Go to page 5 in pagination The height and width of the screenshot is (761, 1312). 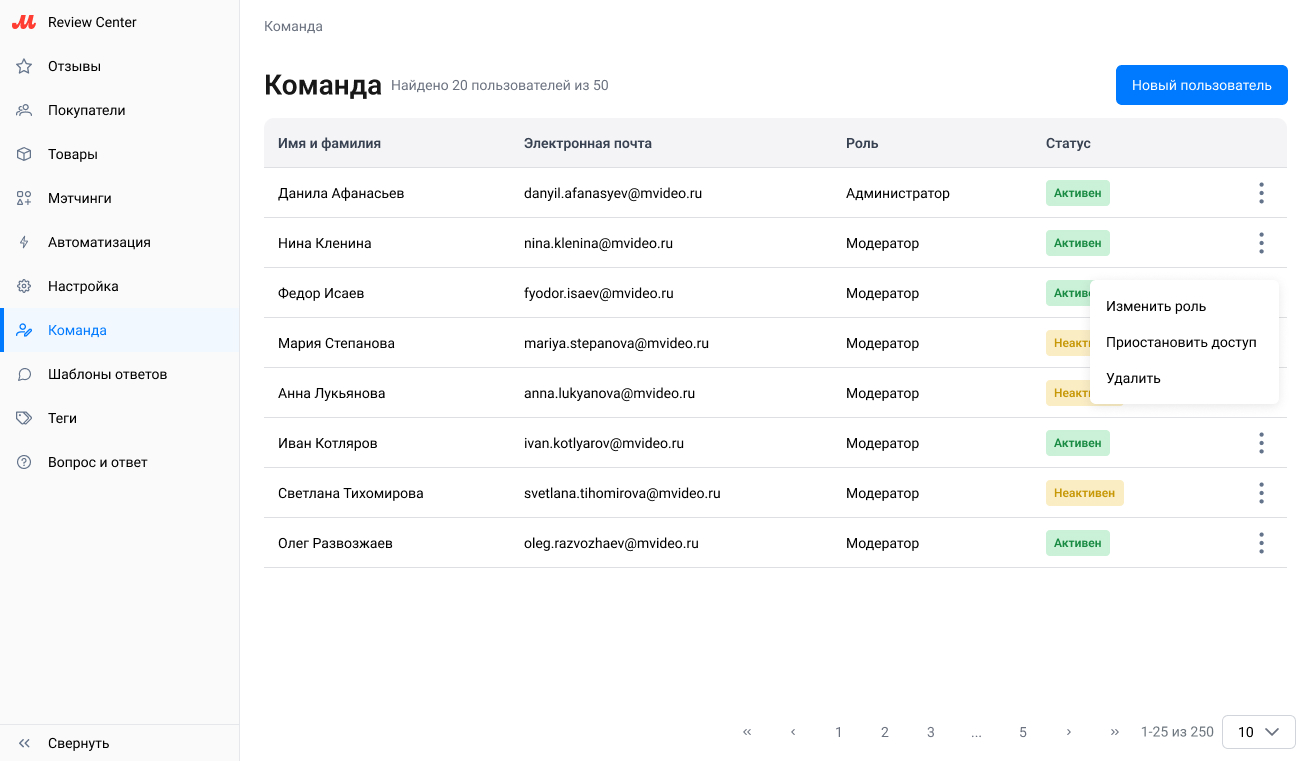click(x=1023, y=732)
